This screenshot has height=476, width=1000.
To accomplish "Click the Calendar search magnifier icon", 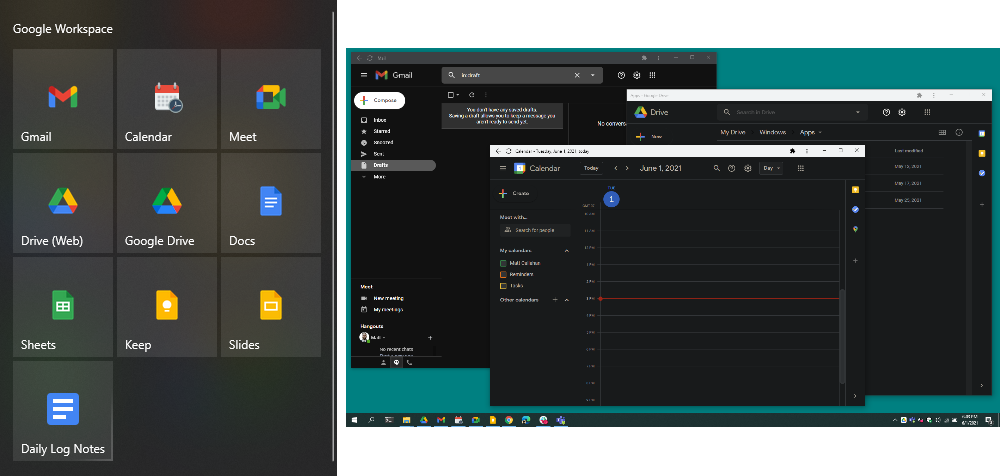I will click(716, 169).
